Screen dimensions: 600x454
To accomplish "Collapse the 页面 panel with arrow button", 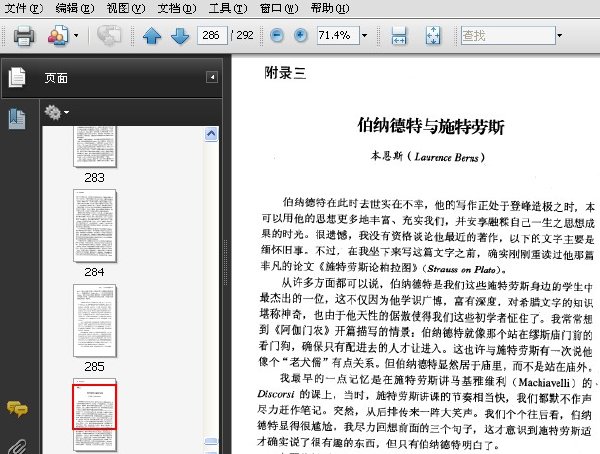I will click(x=212, y=77).
